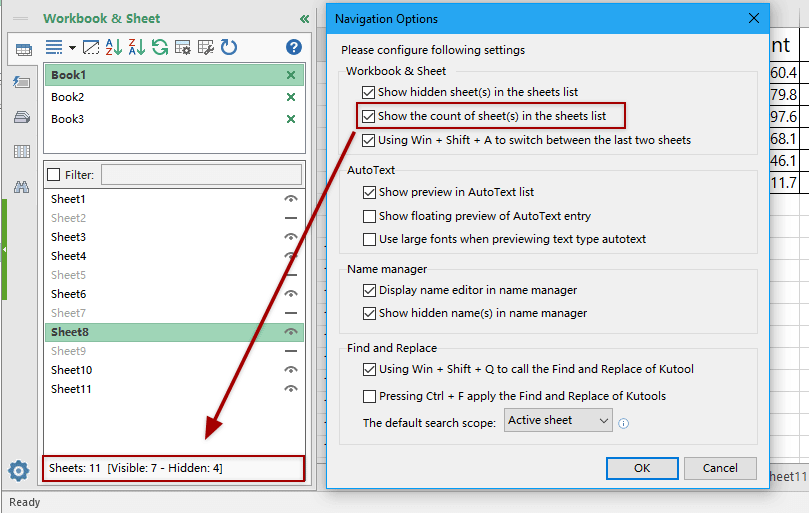This screenshot has height=513, width=809.
Task: Toggle Win + Shift + Q Find and Replace option
Action: [x=369, y=370]
